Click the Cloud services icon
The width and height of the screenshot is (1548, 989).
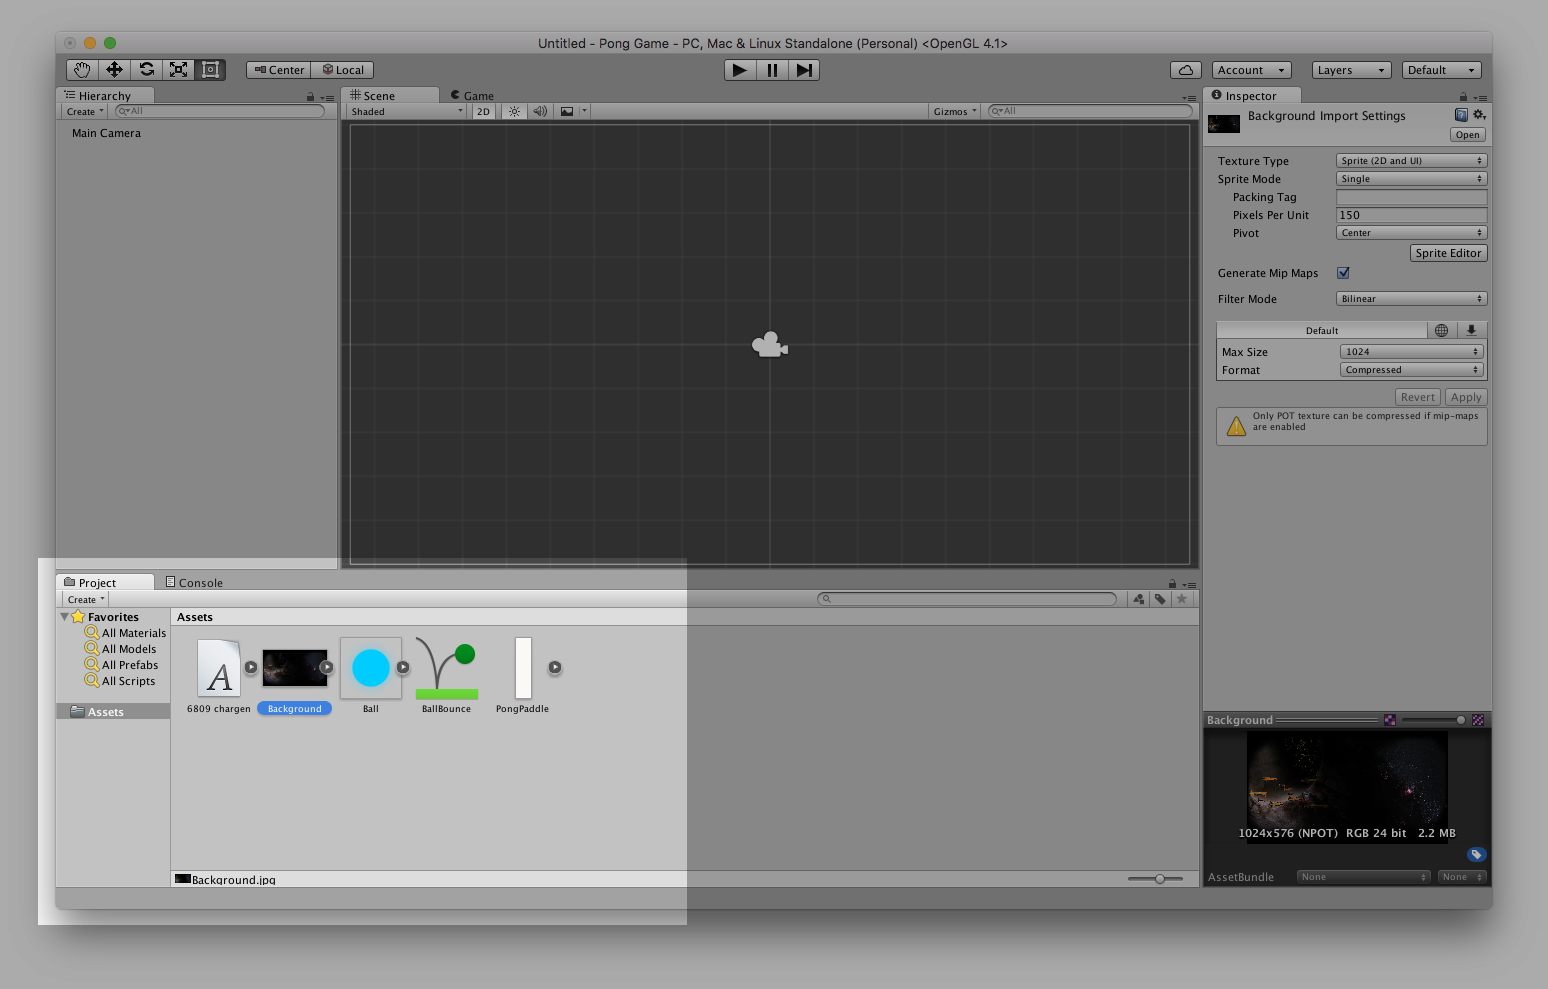[1185, 70]
